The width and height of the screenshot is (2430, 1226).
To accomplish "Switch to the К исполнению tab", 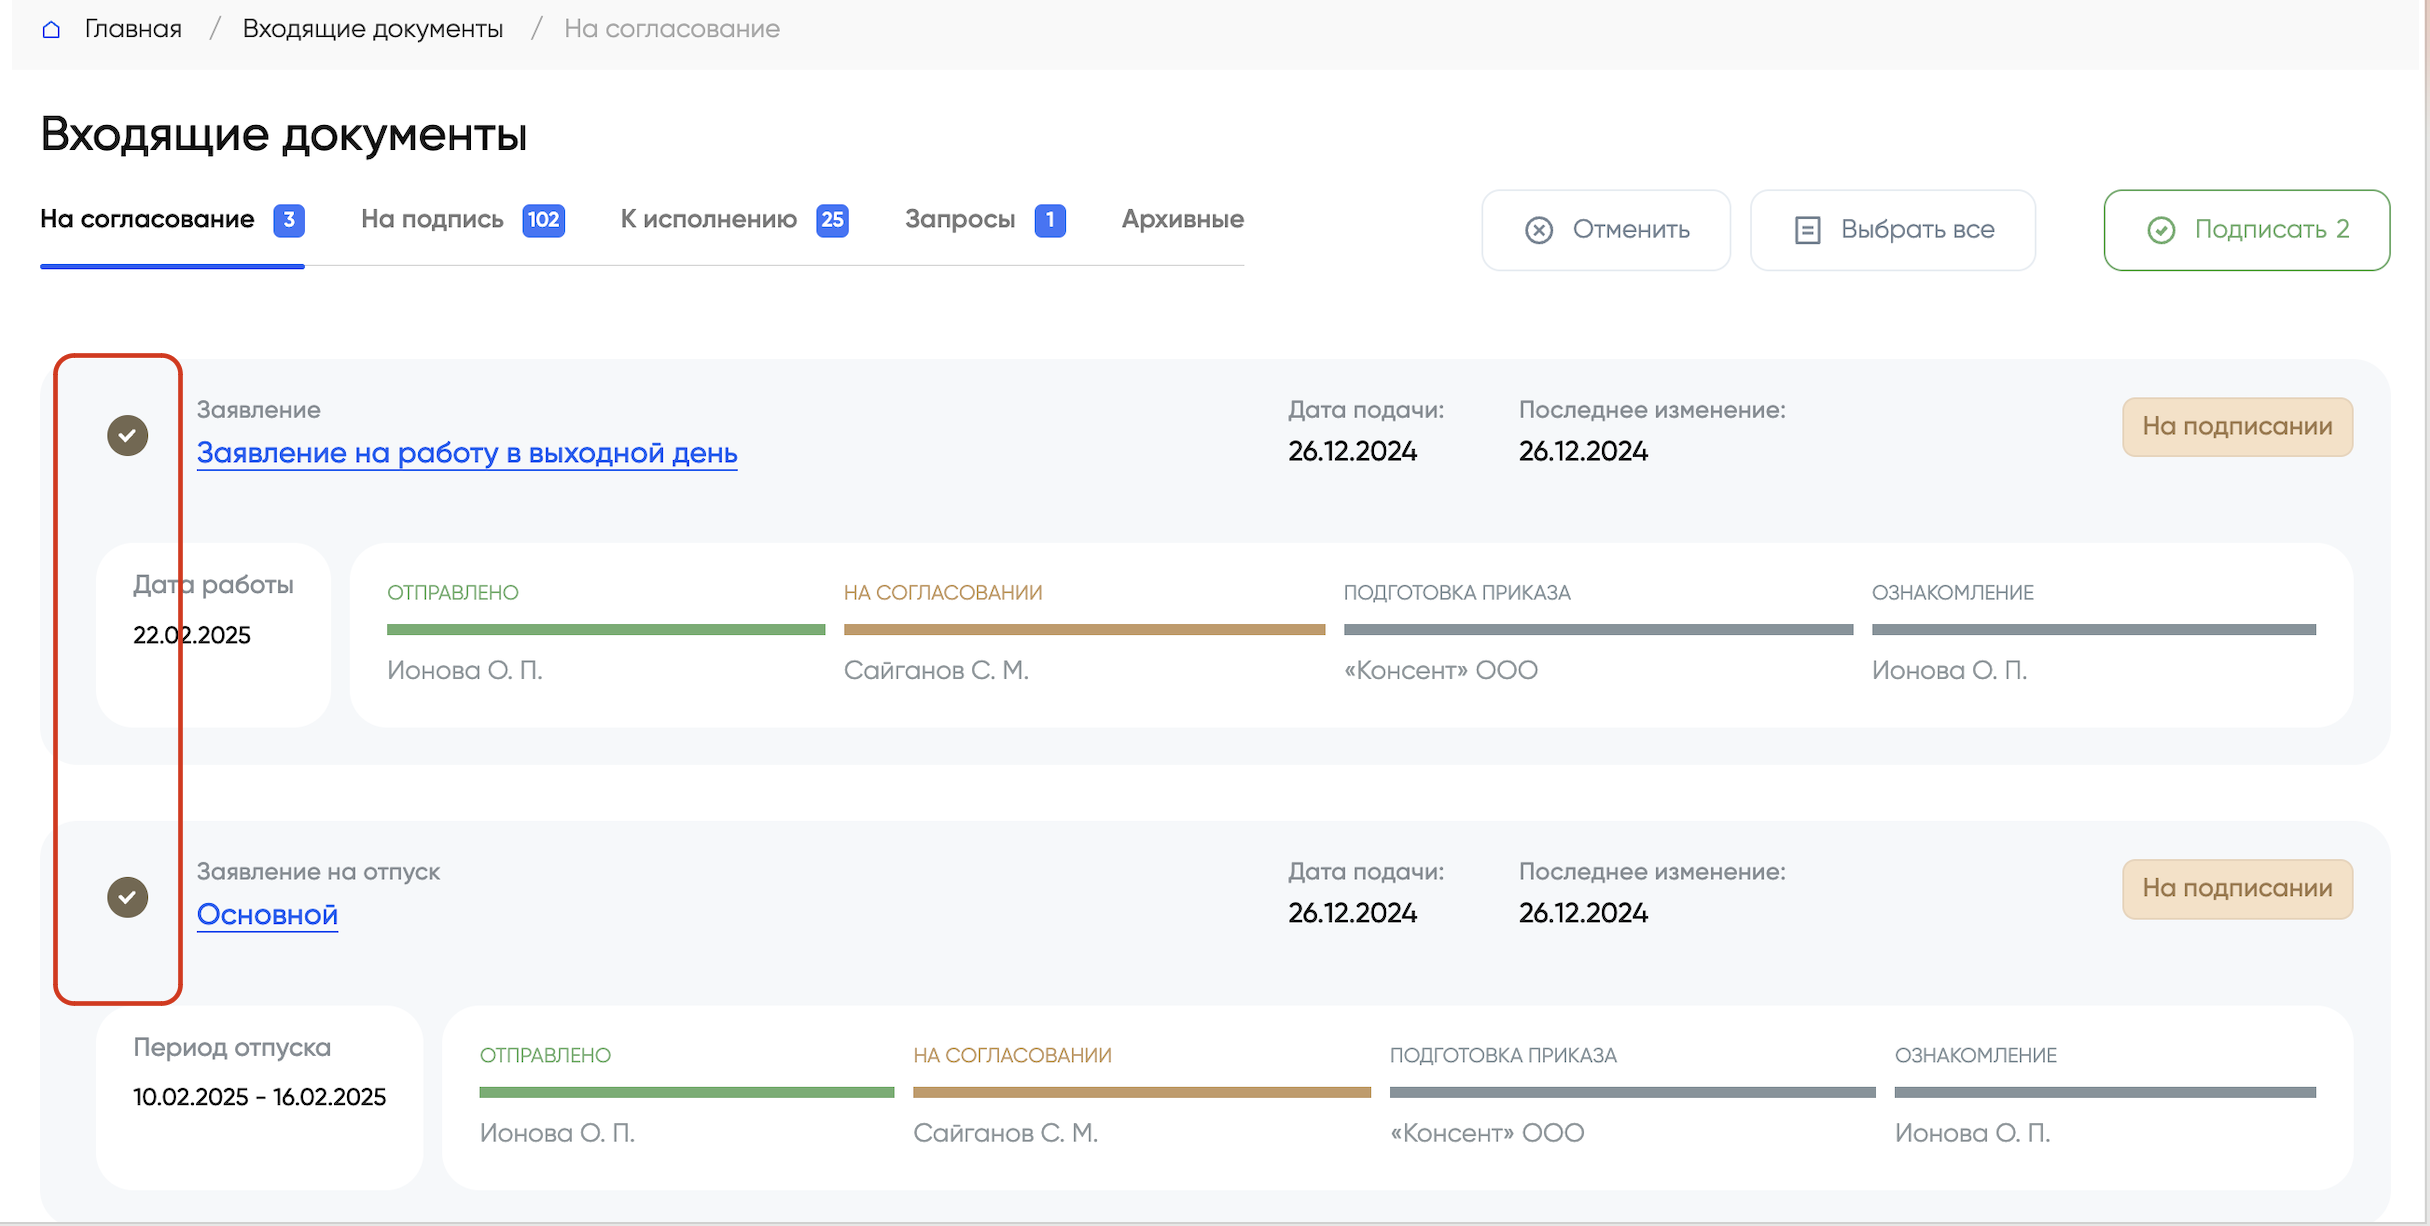I will click(708, 219).
